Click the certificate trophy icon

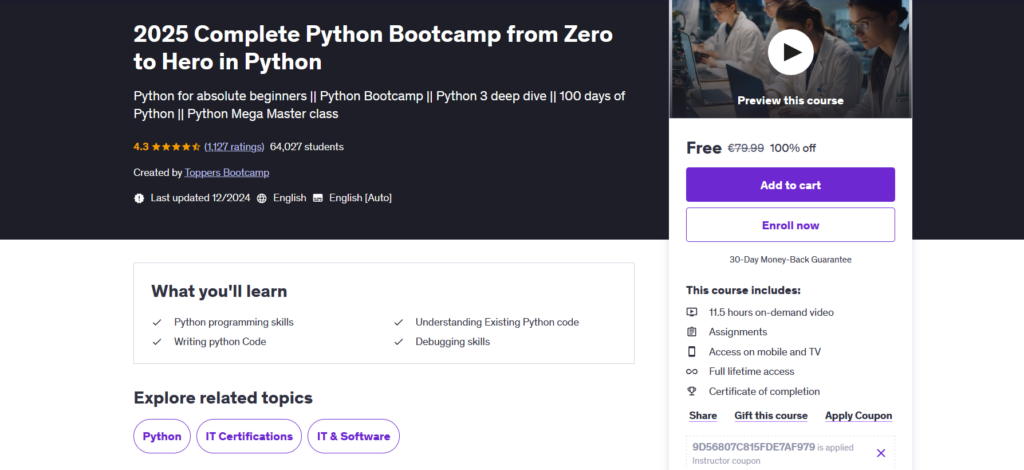(691, 392)
